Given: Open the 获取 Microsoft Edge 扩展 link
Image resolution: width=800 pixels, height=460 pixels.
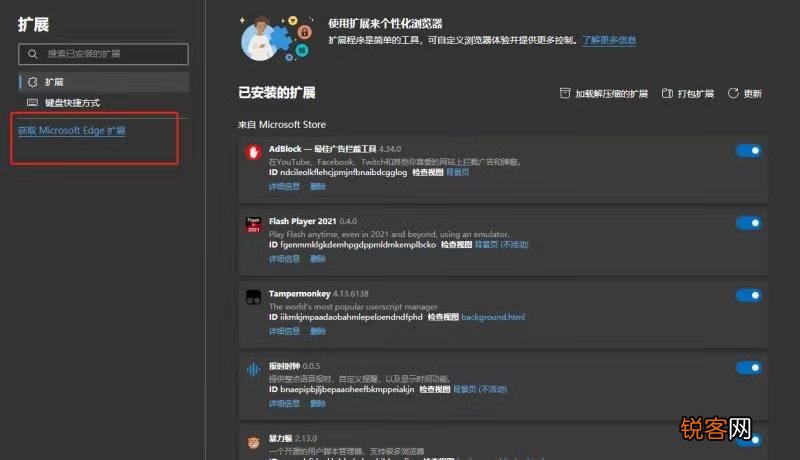Looking at the screenshot, I should click(x=71, y=131).
